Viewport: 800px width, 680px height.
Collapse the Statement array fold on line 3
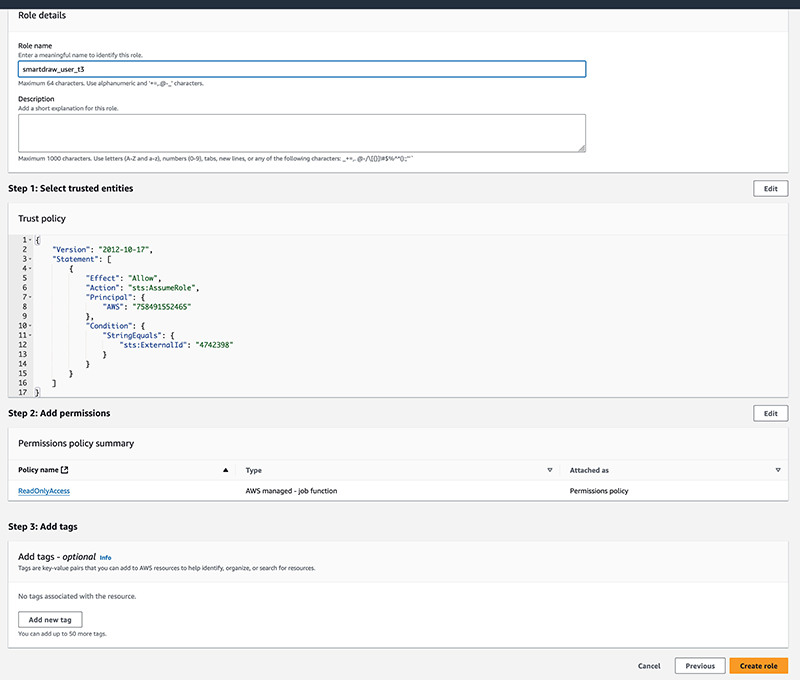pos(31,259)
